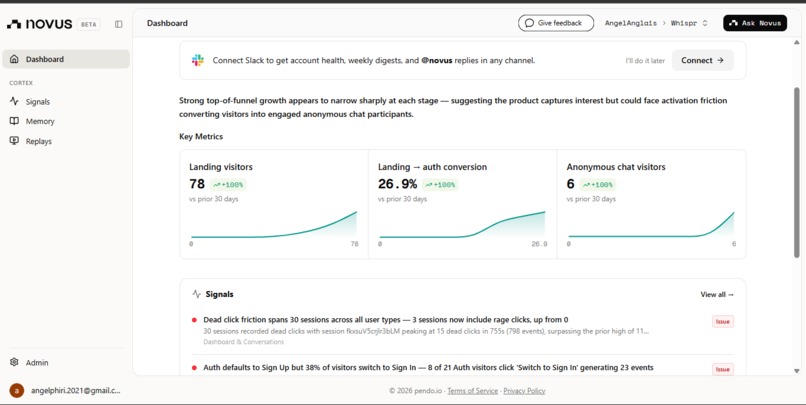Image resolution: width=806 pixels, height=405 pixels.
Task: Click the scrollbar down arrow
Action: pyautogui.click(x=797, y=371)
